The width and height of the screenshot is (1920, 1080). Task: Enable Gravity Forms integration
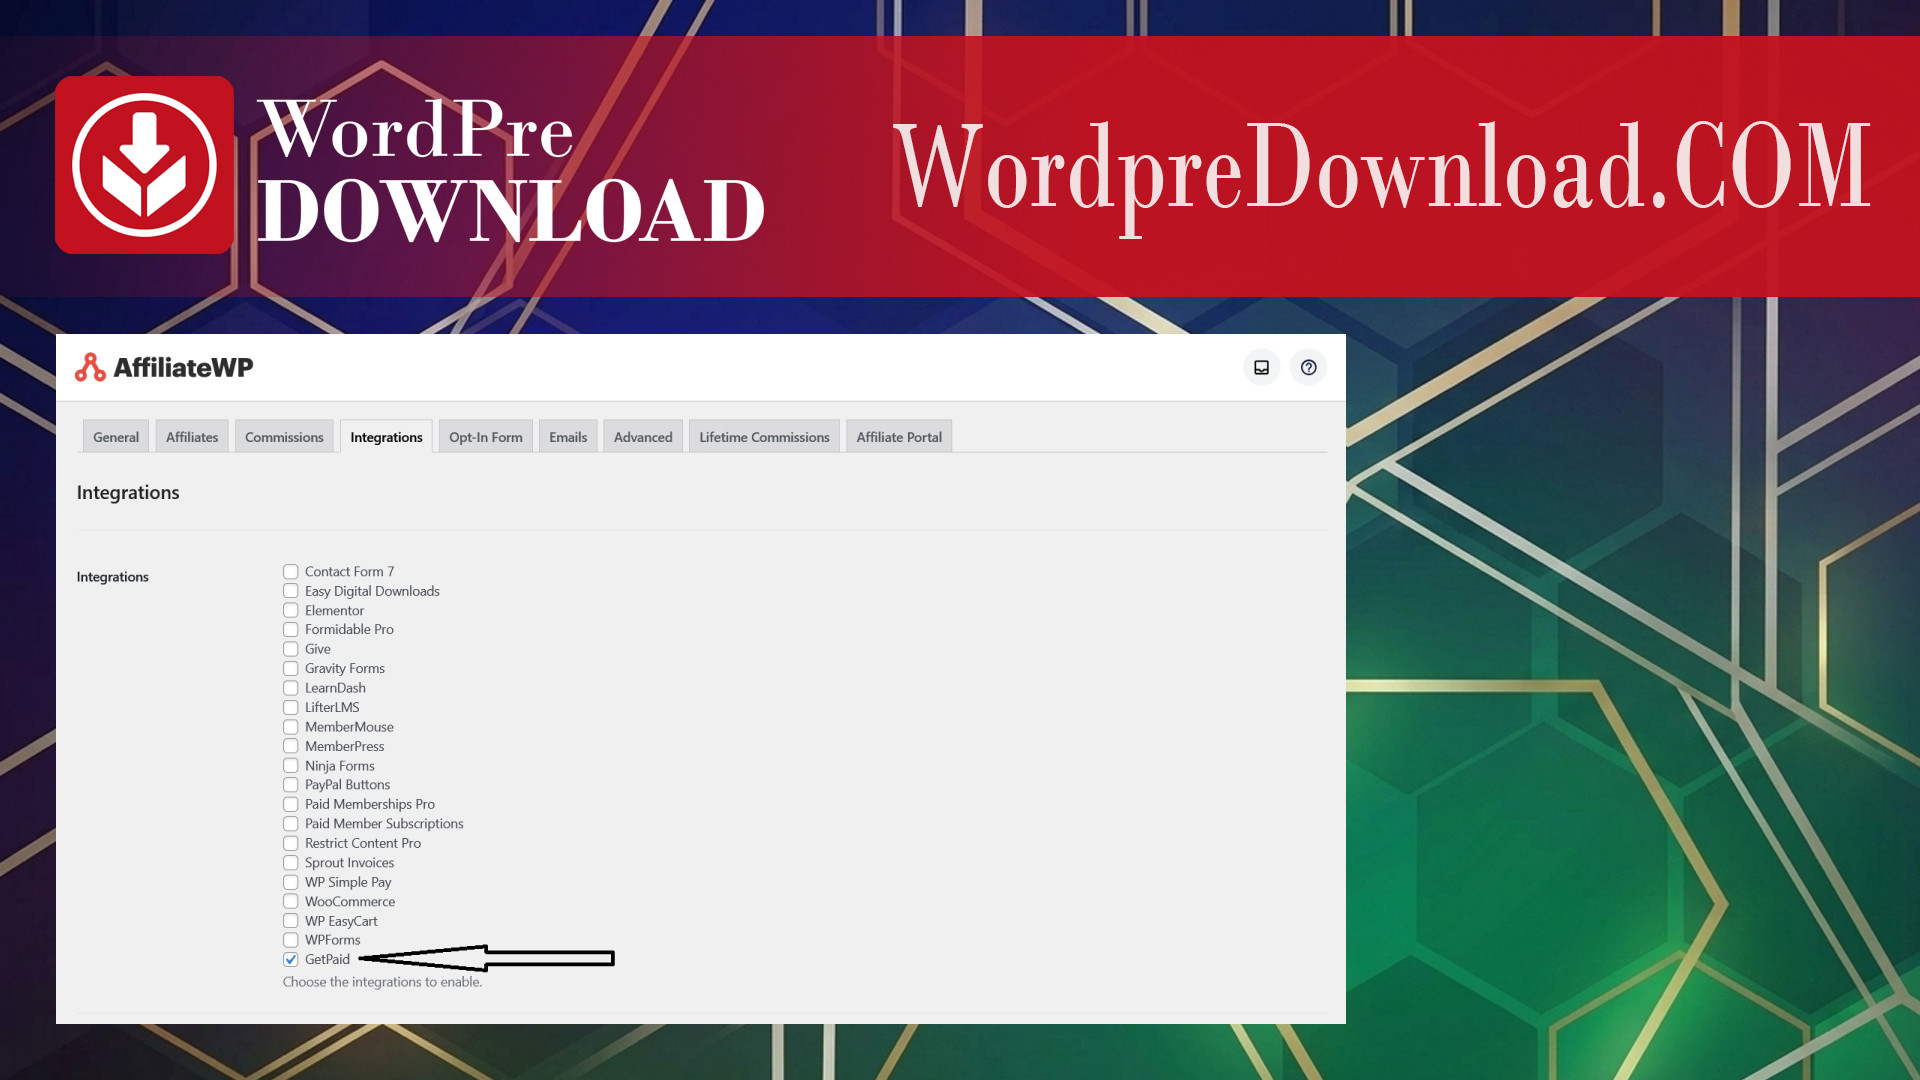[290, 669]
